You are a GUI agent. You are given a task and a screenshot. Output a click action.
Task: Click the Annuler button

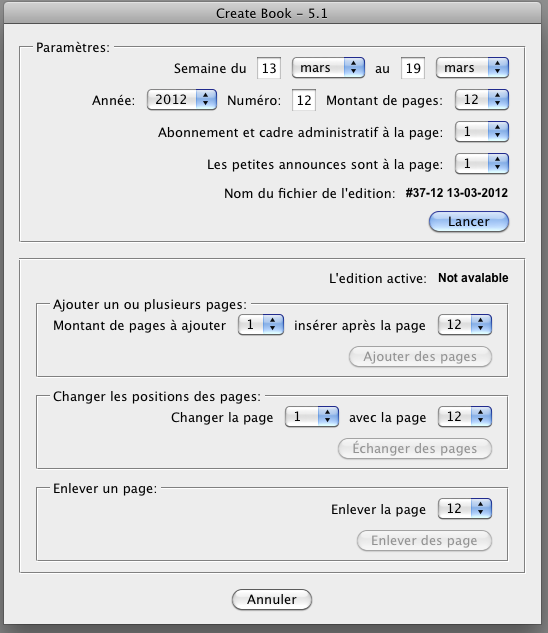click(x=272, y=599)
